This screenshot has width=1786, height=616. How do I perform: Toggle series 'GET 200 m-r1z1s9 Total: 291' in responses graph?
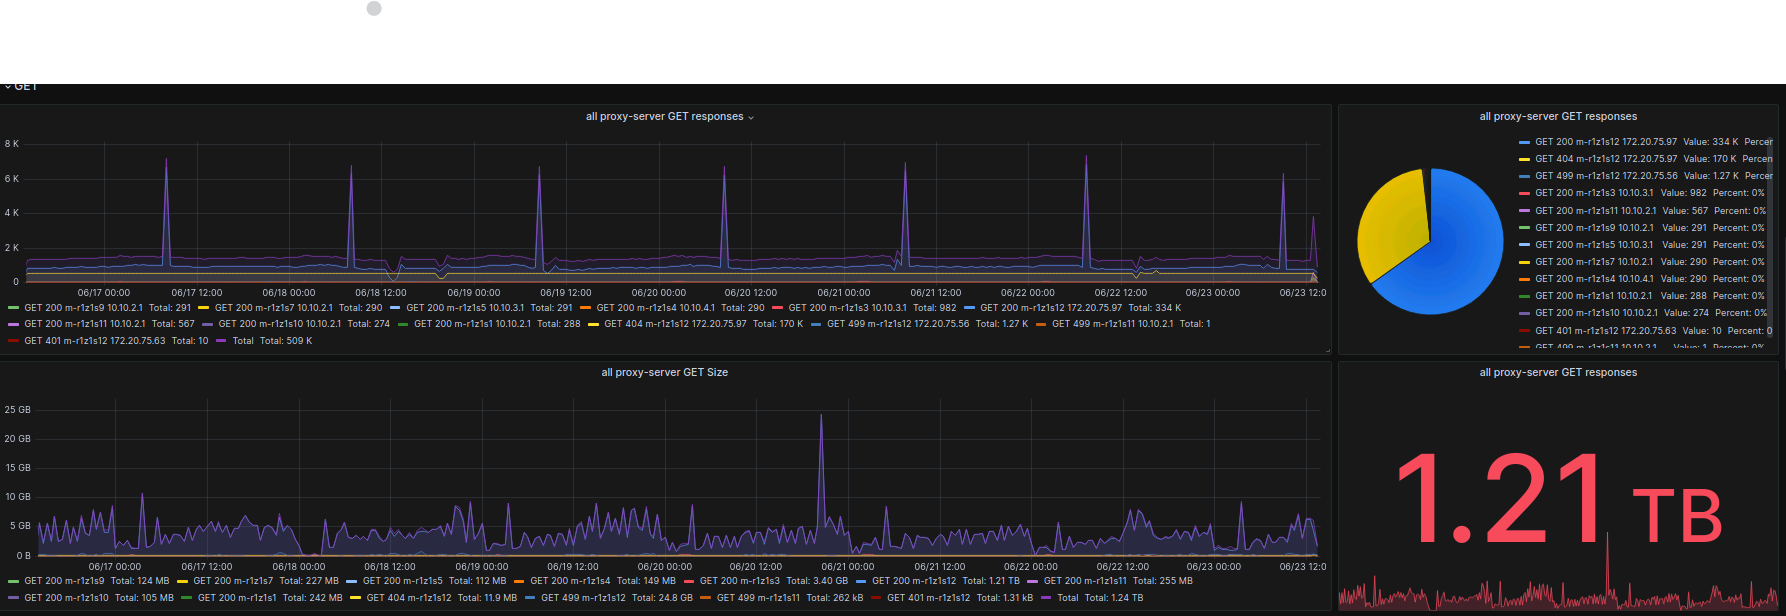tap(99, 308)
